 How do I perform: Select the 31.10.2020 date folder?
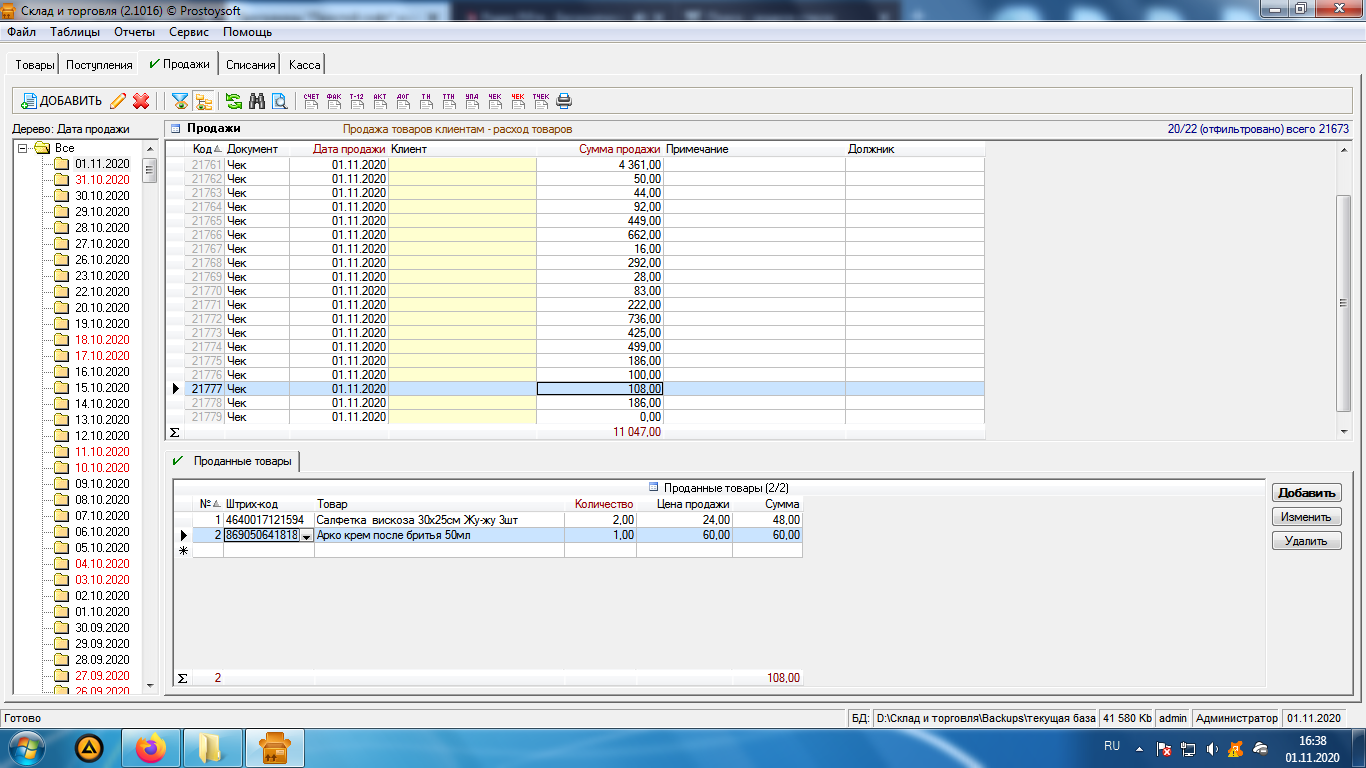click(x=102, y=180)
